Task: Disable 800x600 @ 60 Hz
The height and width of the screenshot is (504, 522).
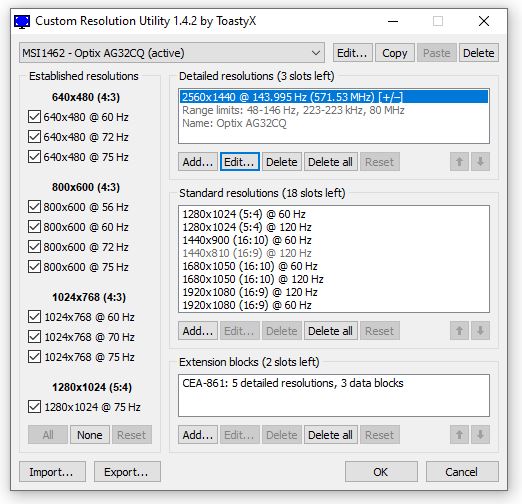Action: (34, 227)
